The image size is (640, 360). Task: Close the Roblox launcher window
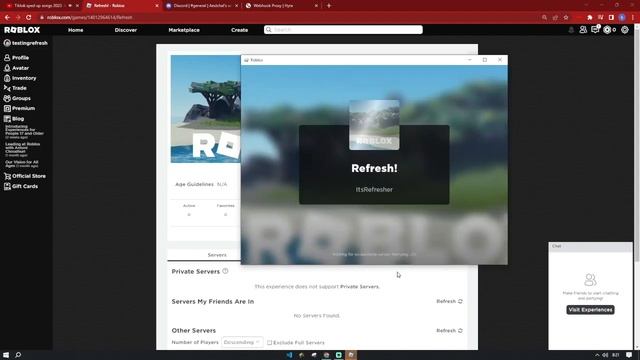tap(500, 60)
